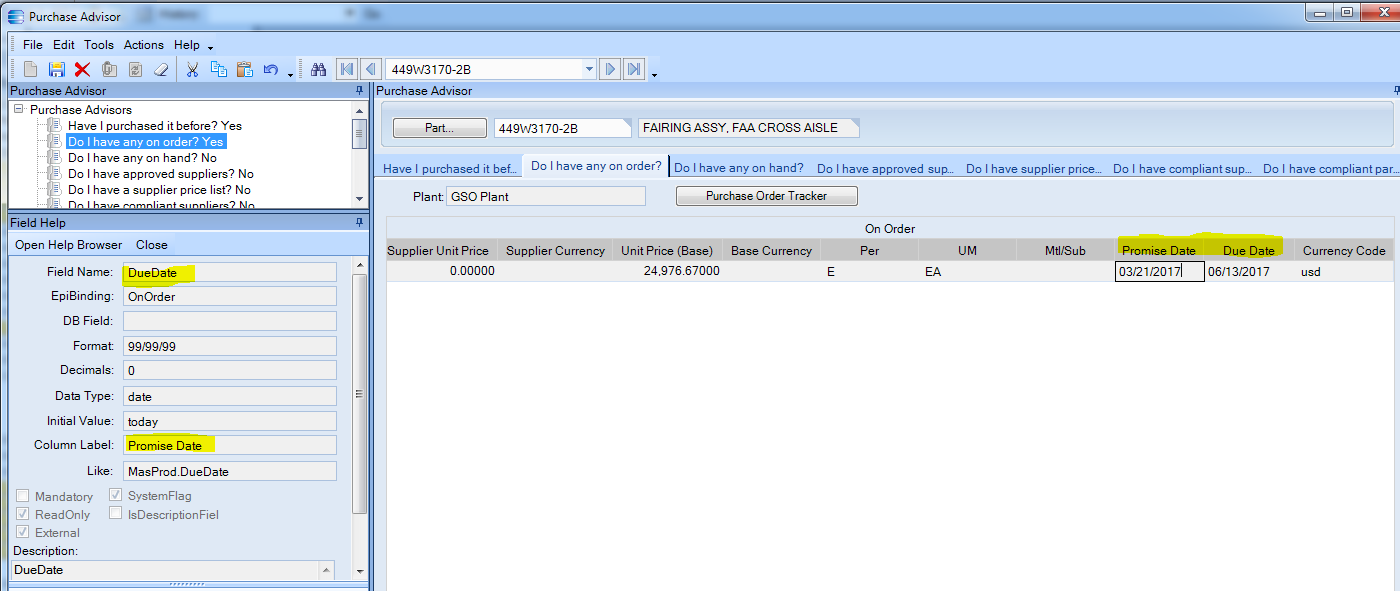Switch to 'Do I have compliant sup...' tab
Screen dimensions: 1400x591
tap(1182, 169)
